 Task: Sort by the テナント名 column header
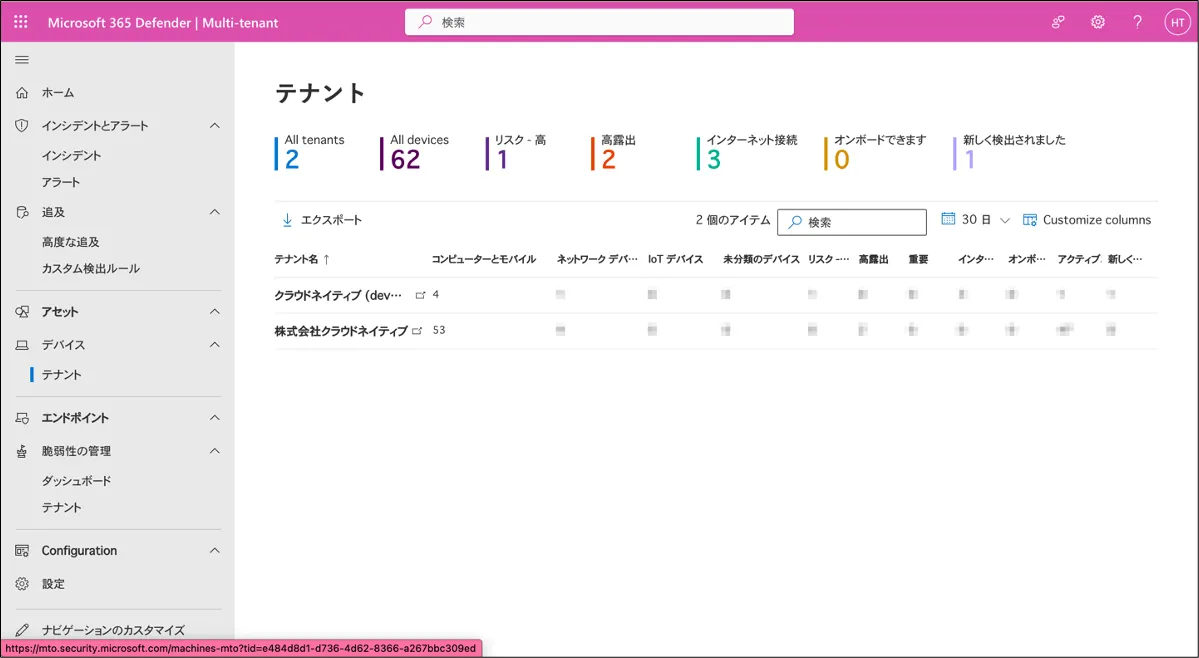297,259
